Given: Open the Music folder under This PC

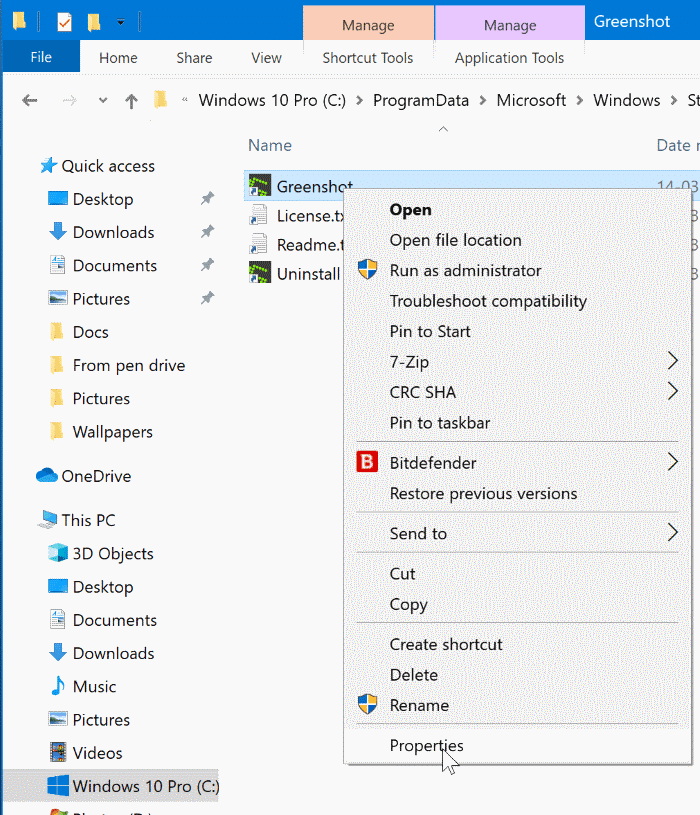Looking at the screenshot, I should click(94, 687).
